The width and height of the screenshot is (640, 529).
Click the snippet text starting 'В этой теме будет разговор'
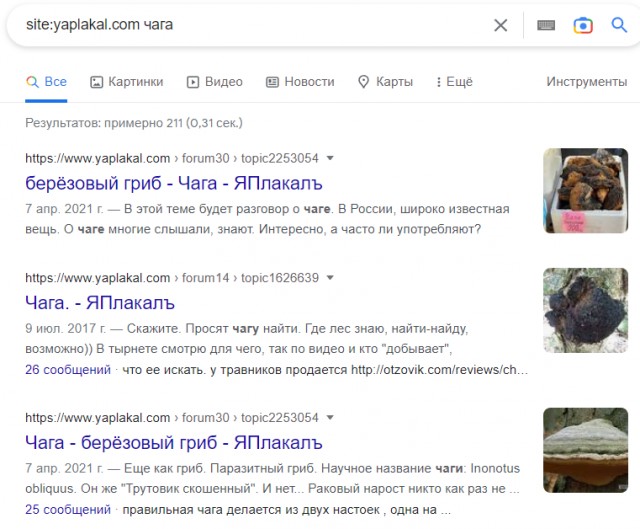point(267,219)
